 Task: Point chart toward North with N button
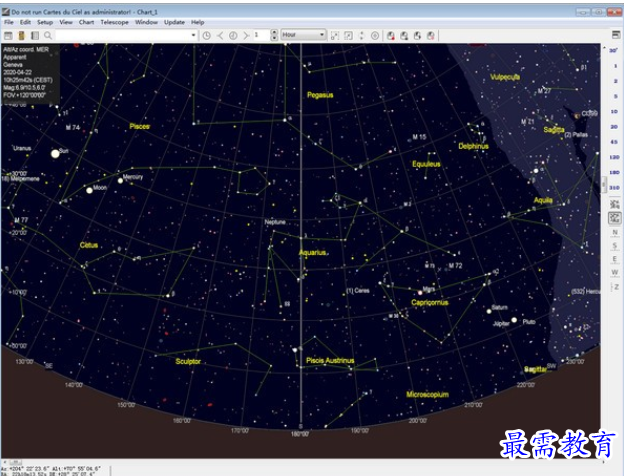point(615,232)
